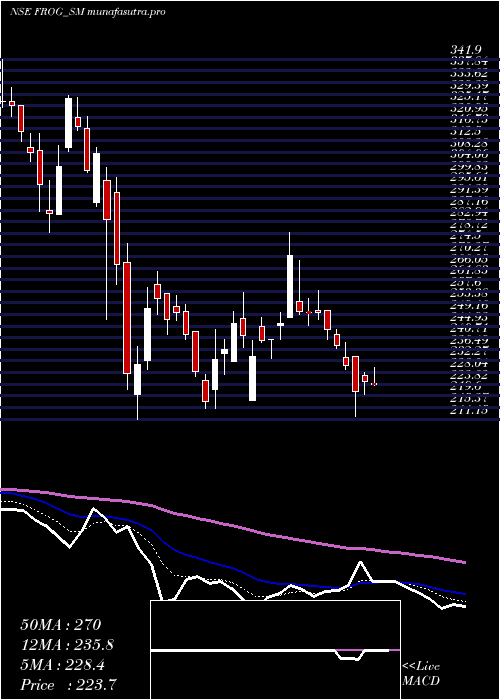Click the 5MA : 228.4 reading

point(62,665)
